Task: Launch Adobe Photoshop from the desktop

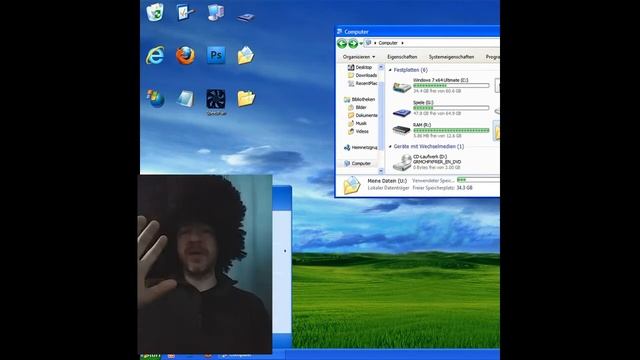Action: (216, 55)
